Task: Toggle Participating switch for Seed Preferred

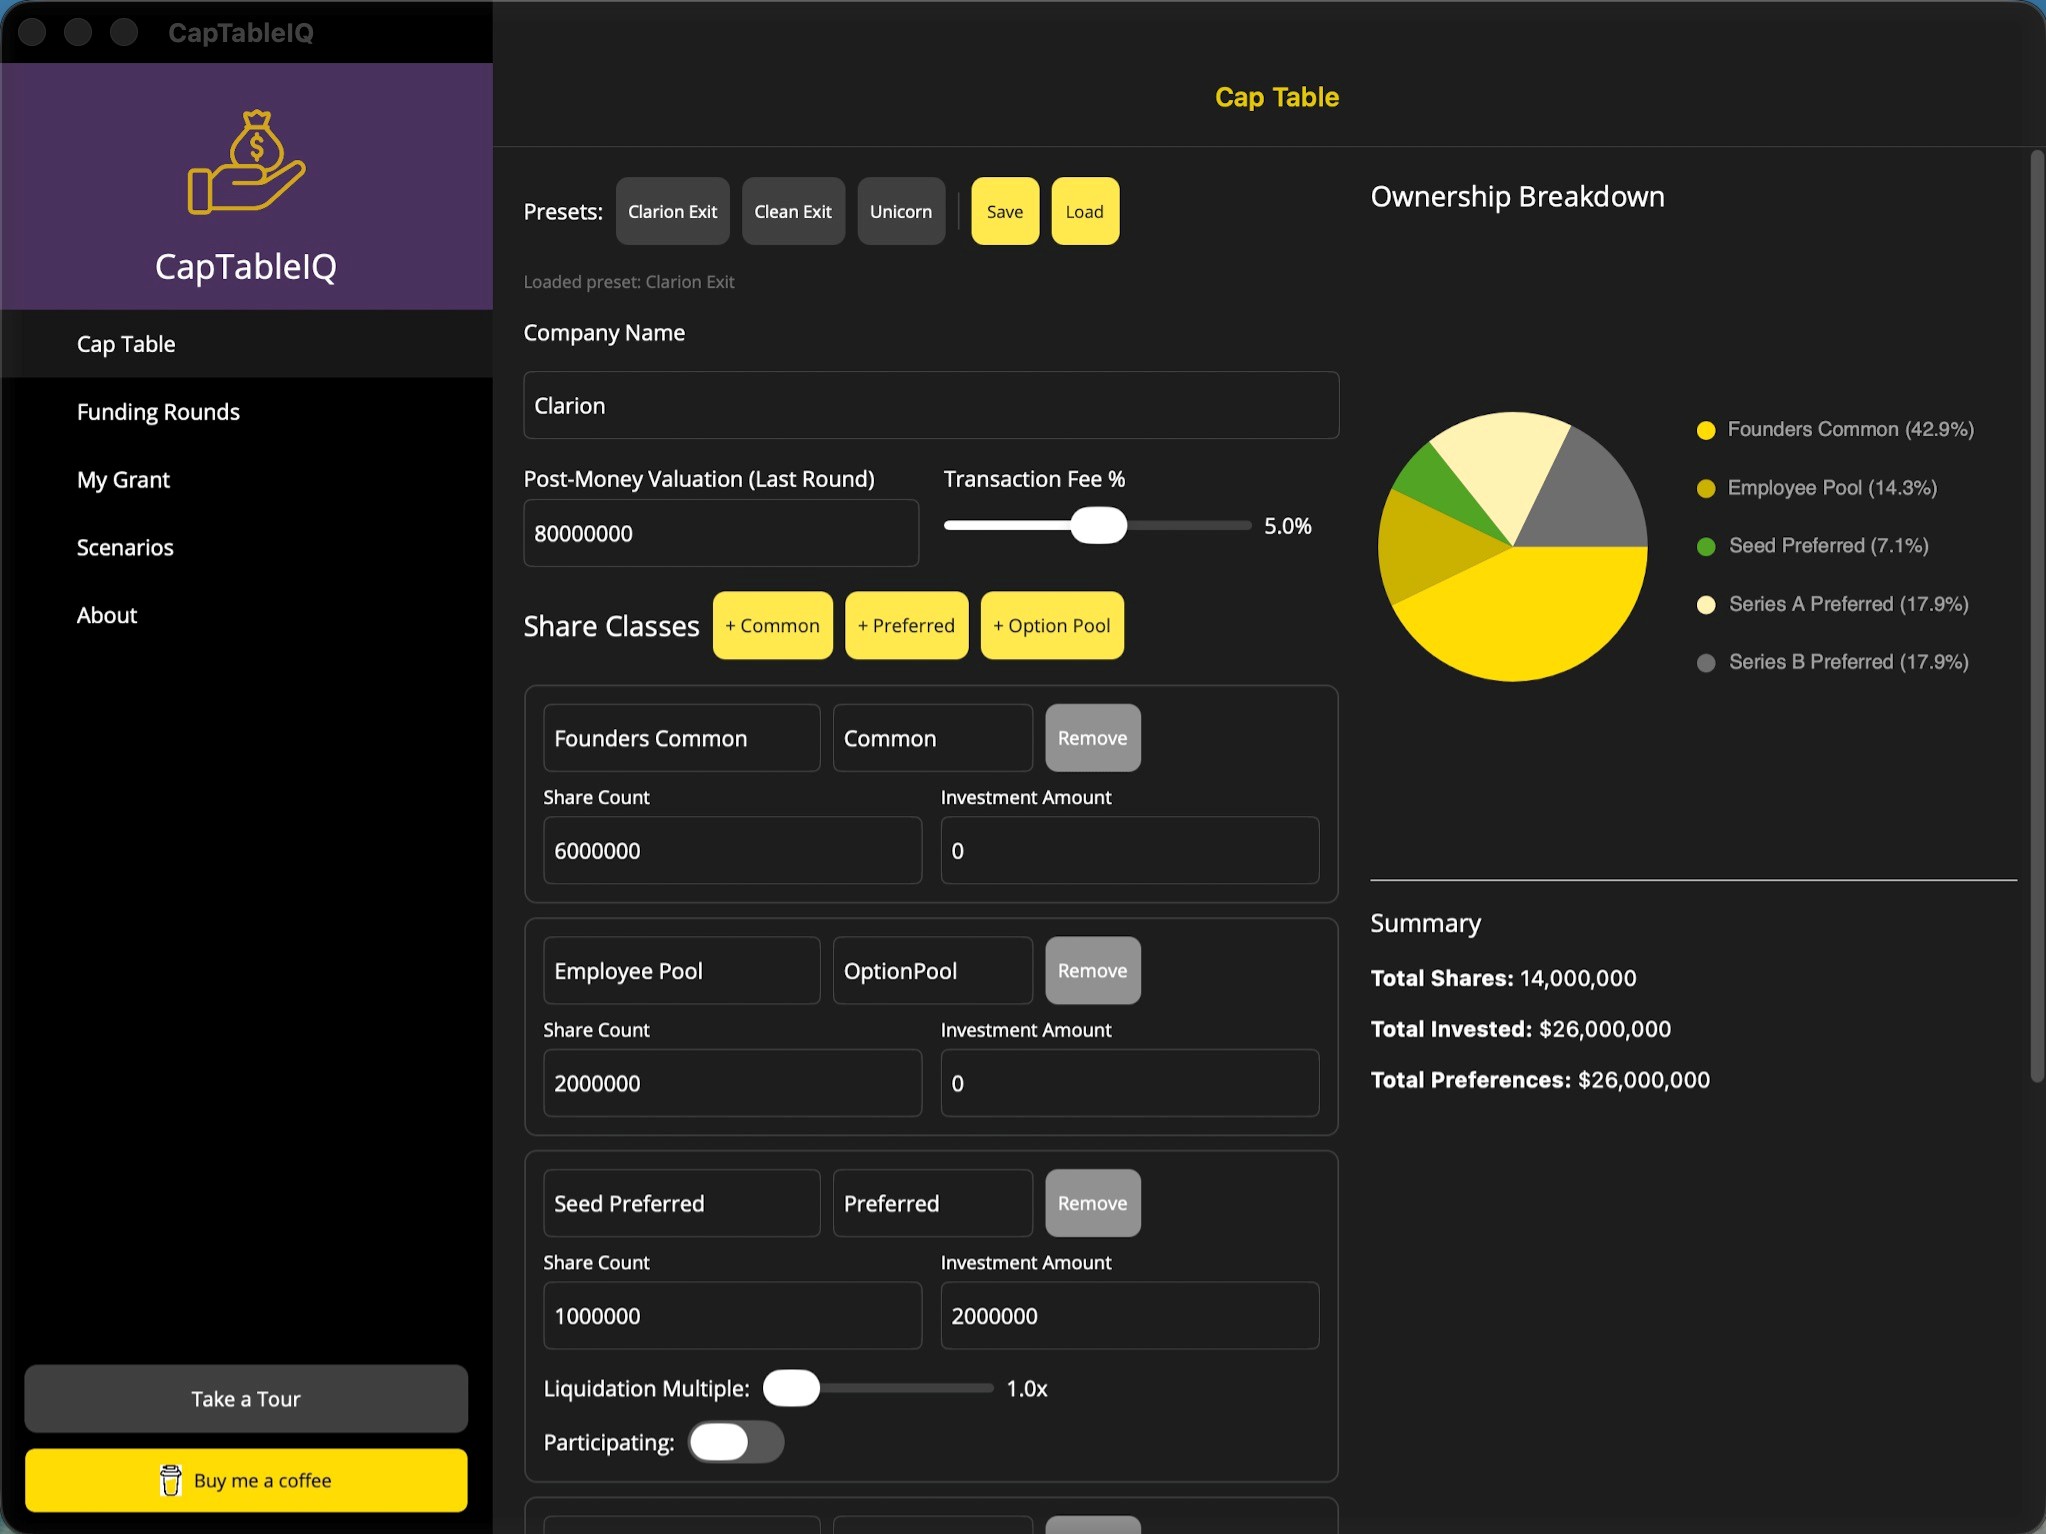Action: click(735, 1442)
